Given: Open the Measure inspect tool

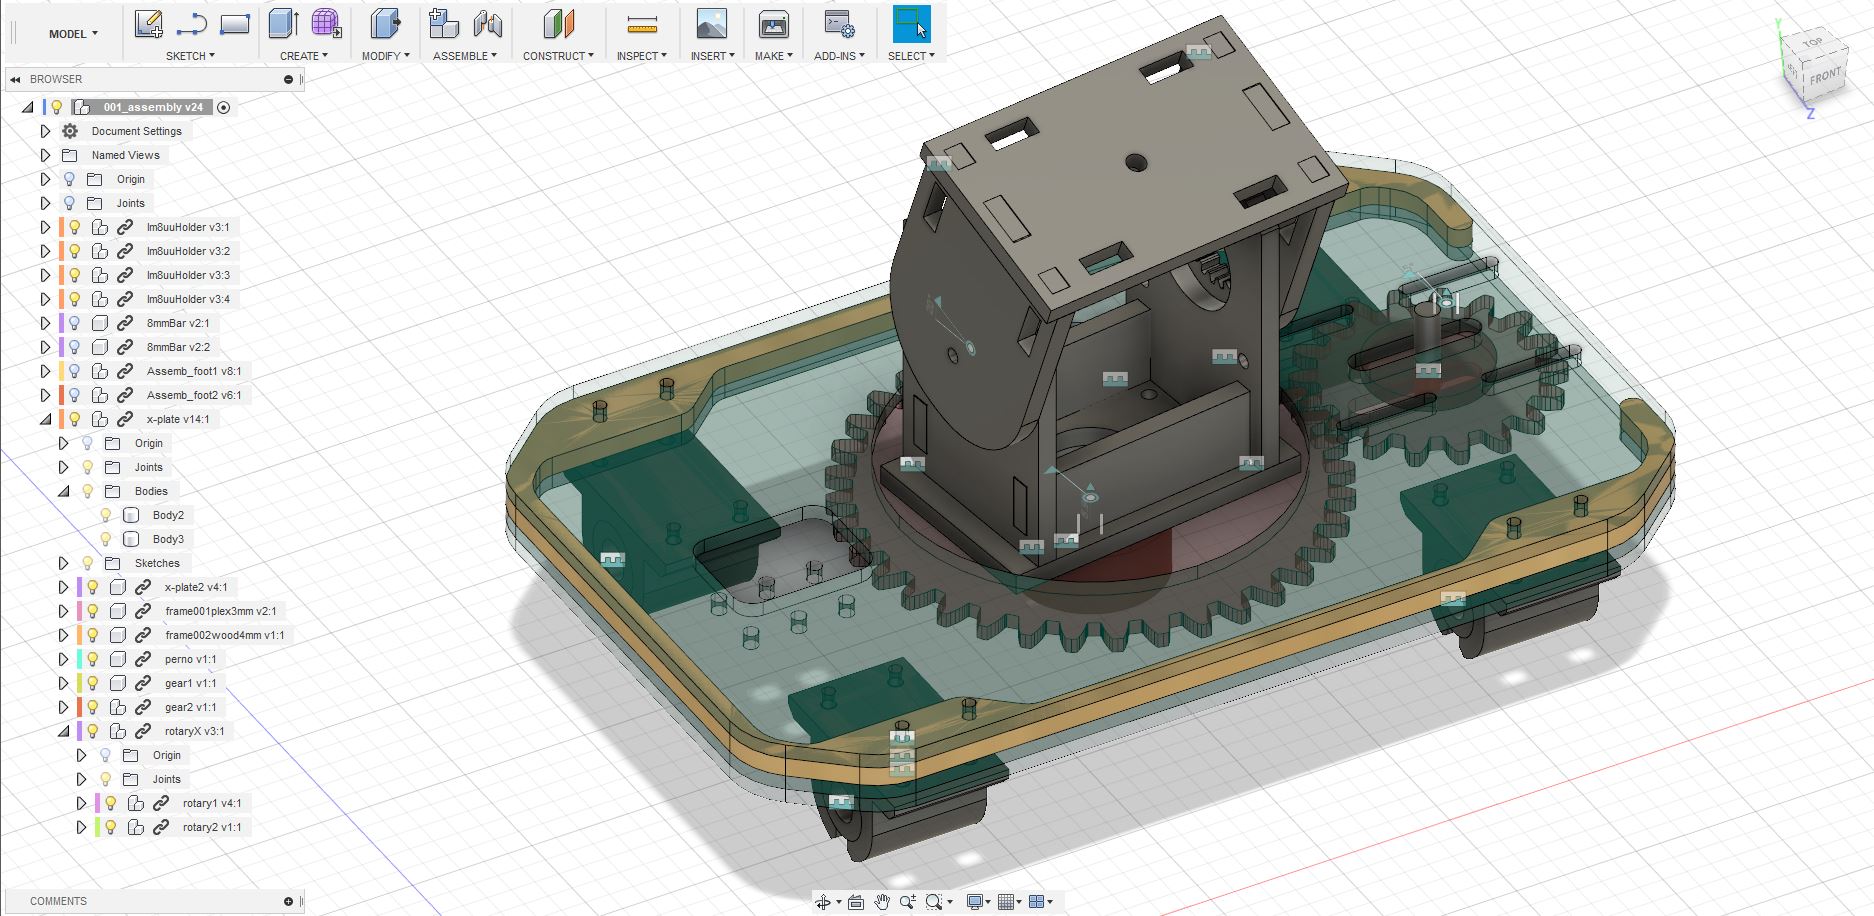Looking at the screenshot, I should click(641, 24).
